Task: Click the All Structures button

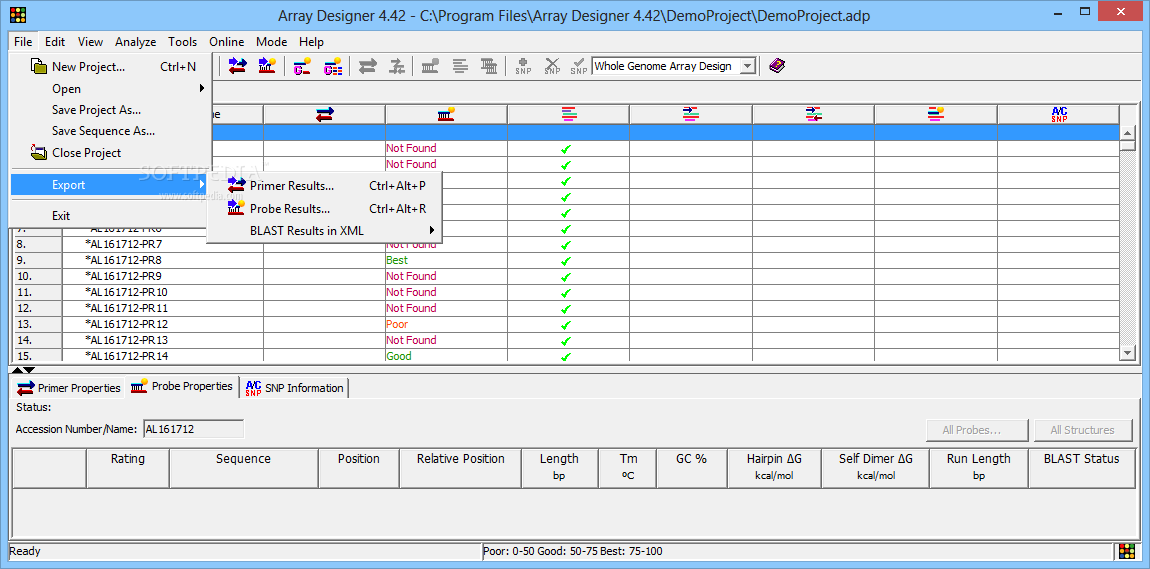Action: point(1083,430)
